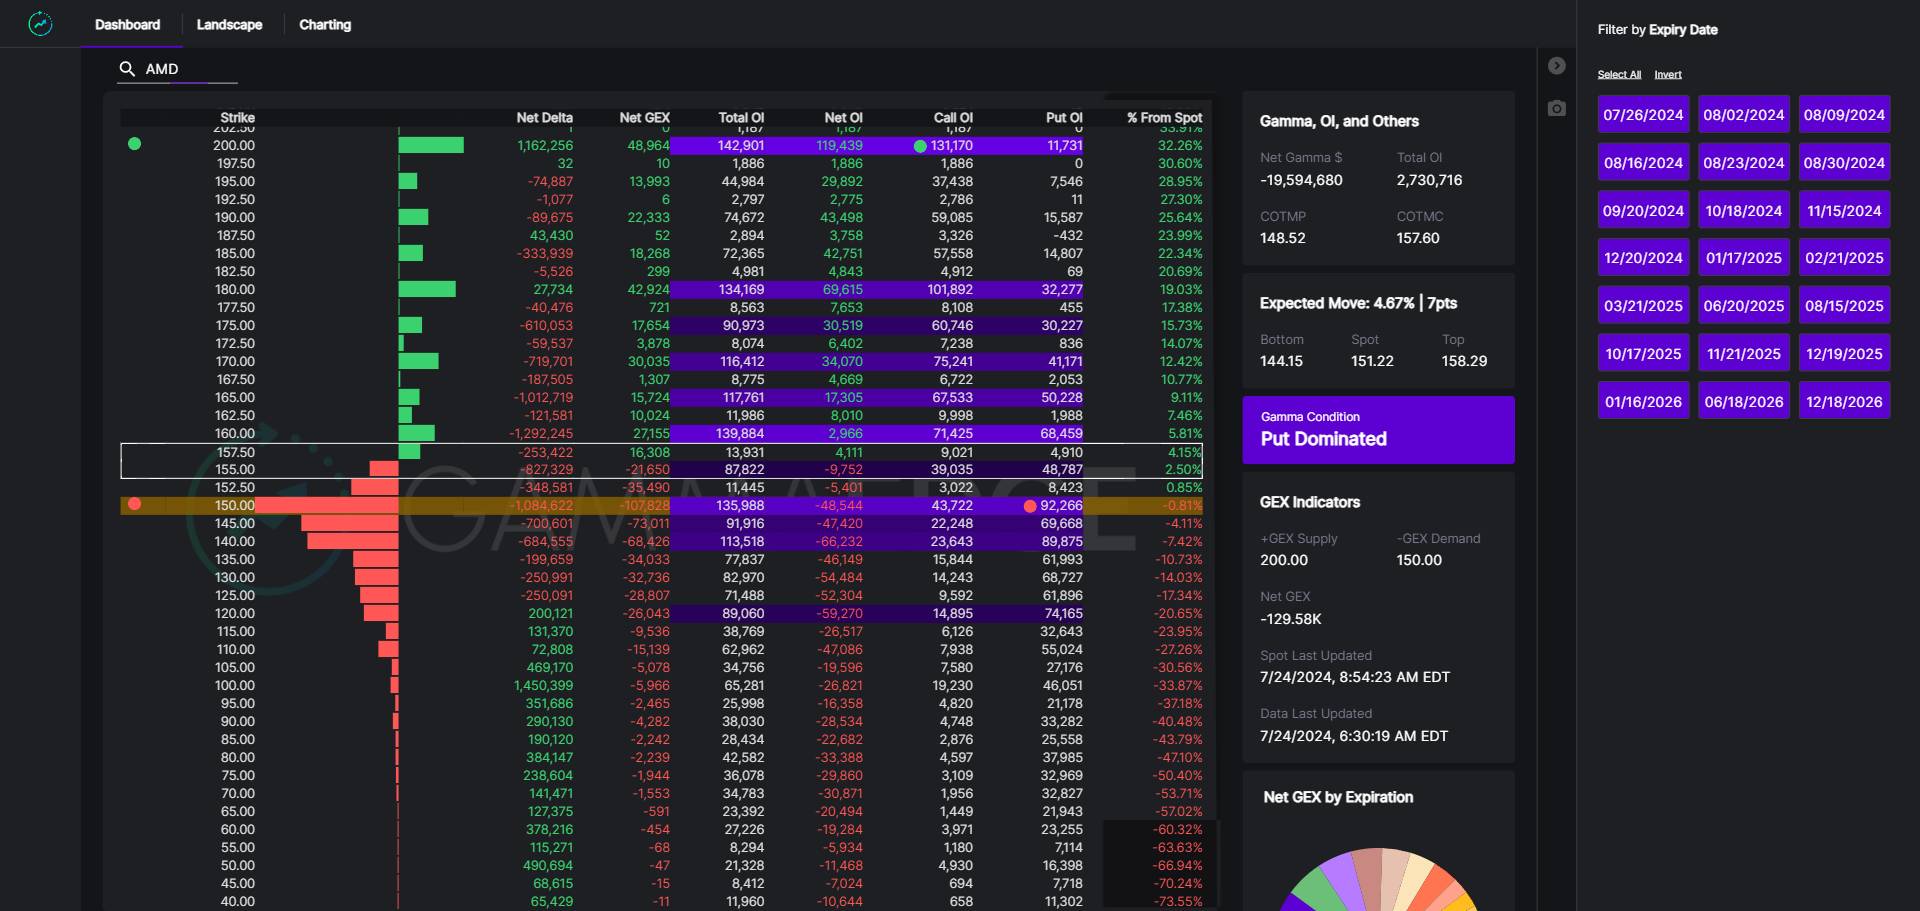
Task: Switch to the Charting tab
Action: point(325,25)
